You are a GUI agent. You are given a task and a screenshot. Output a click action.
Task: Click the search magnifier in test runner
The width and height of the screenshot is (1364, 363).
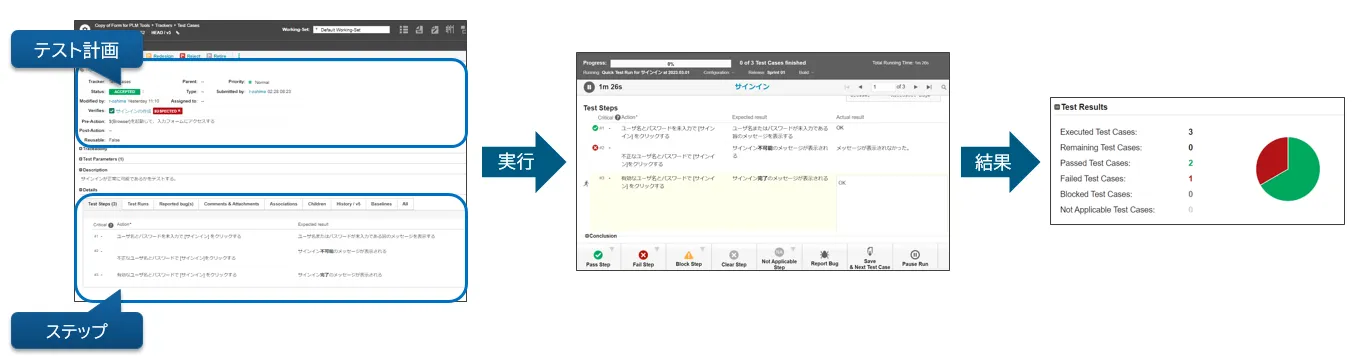tap(943, 87)
